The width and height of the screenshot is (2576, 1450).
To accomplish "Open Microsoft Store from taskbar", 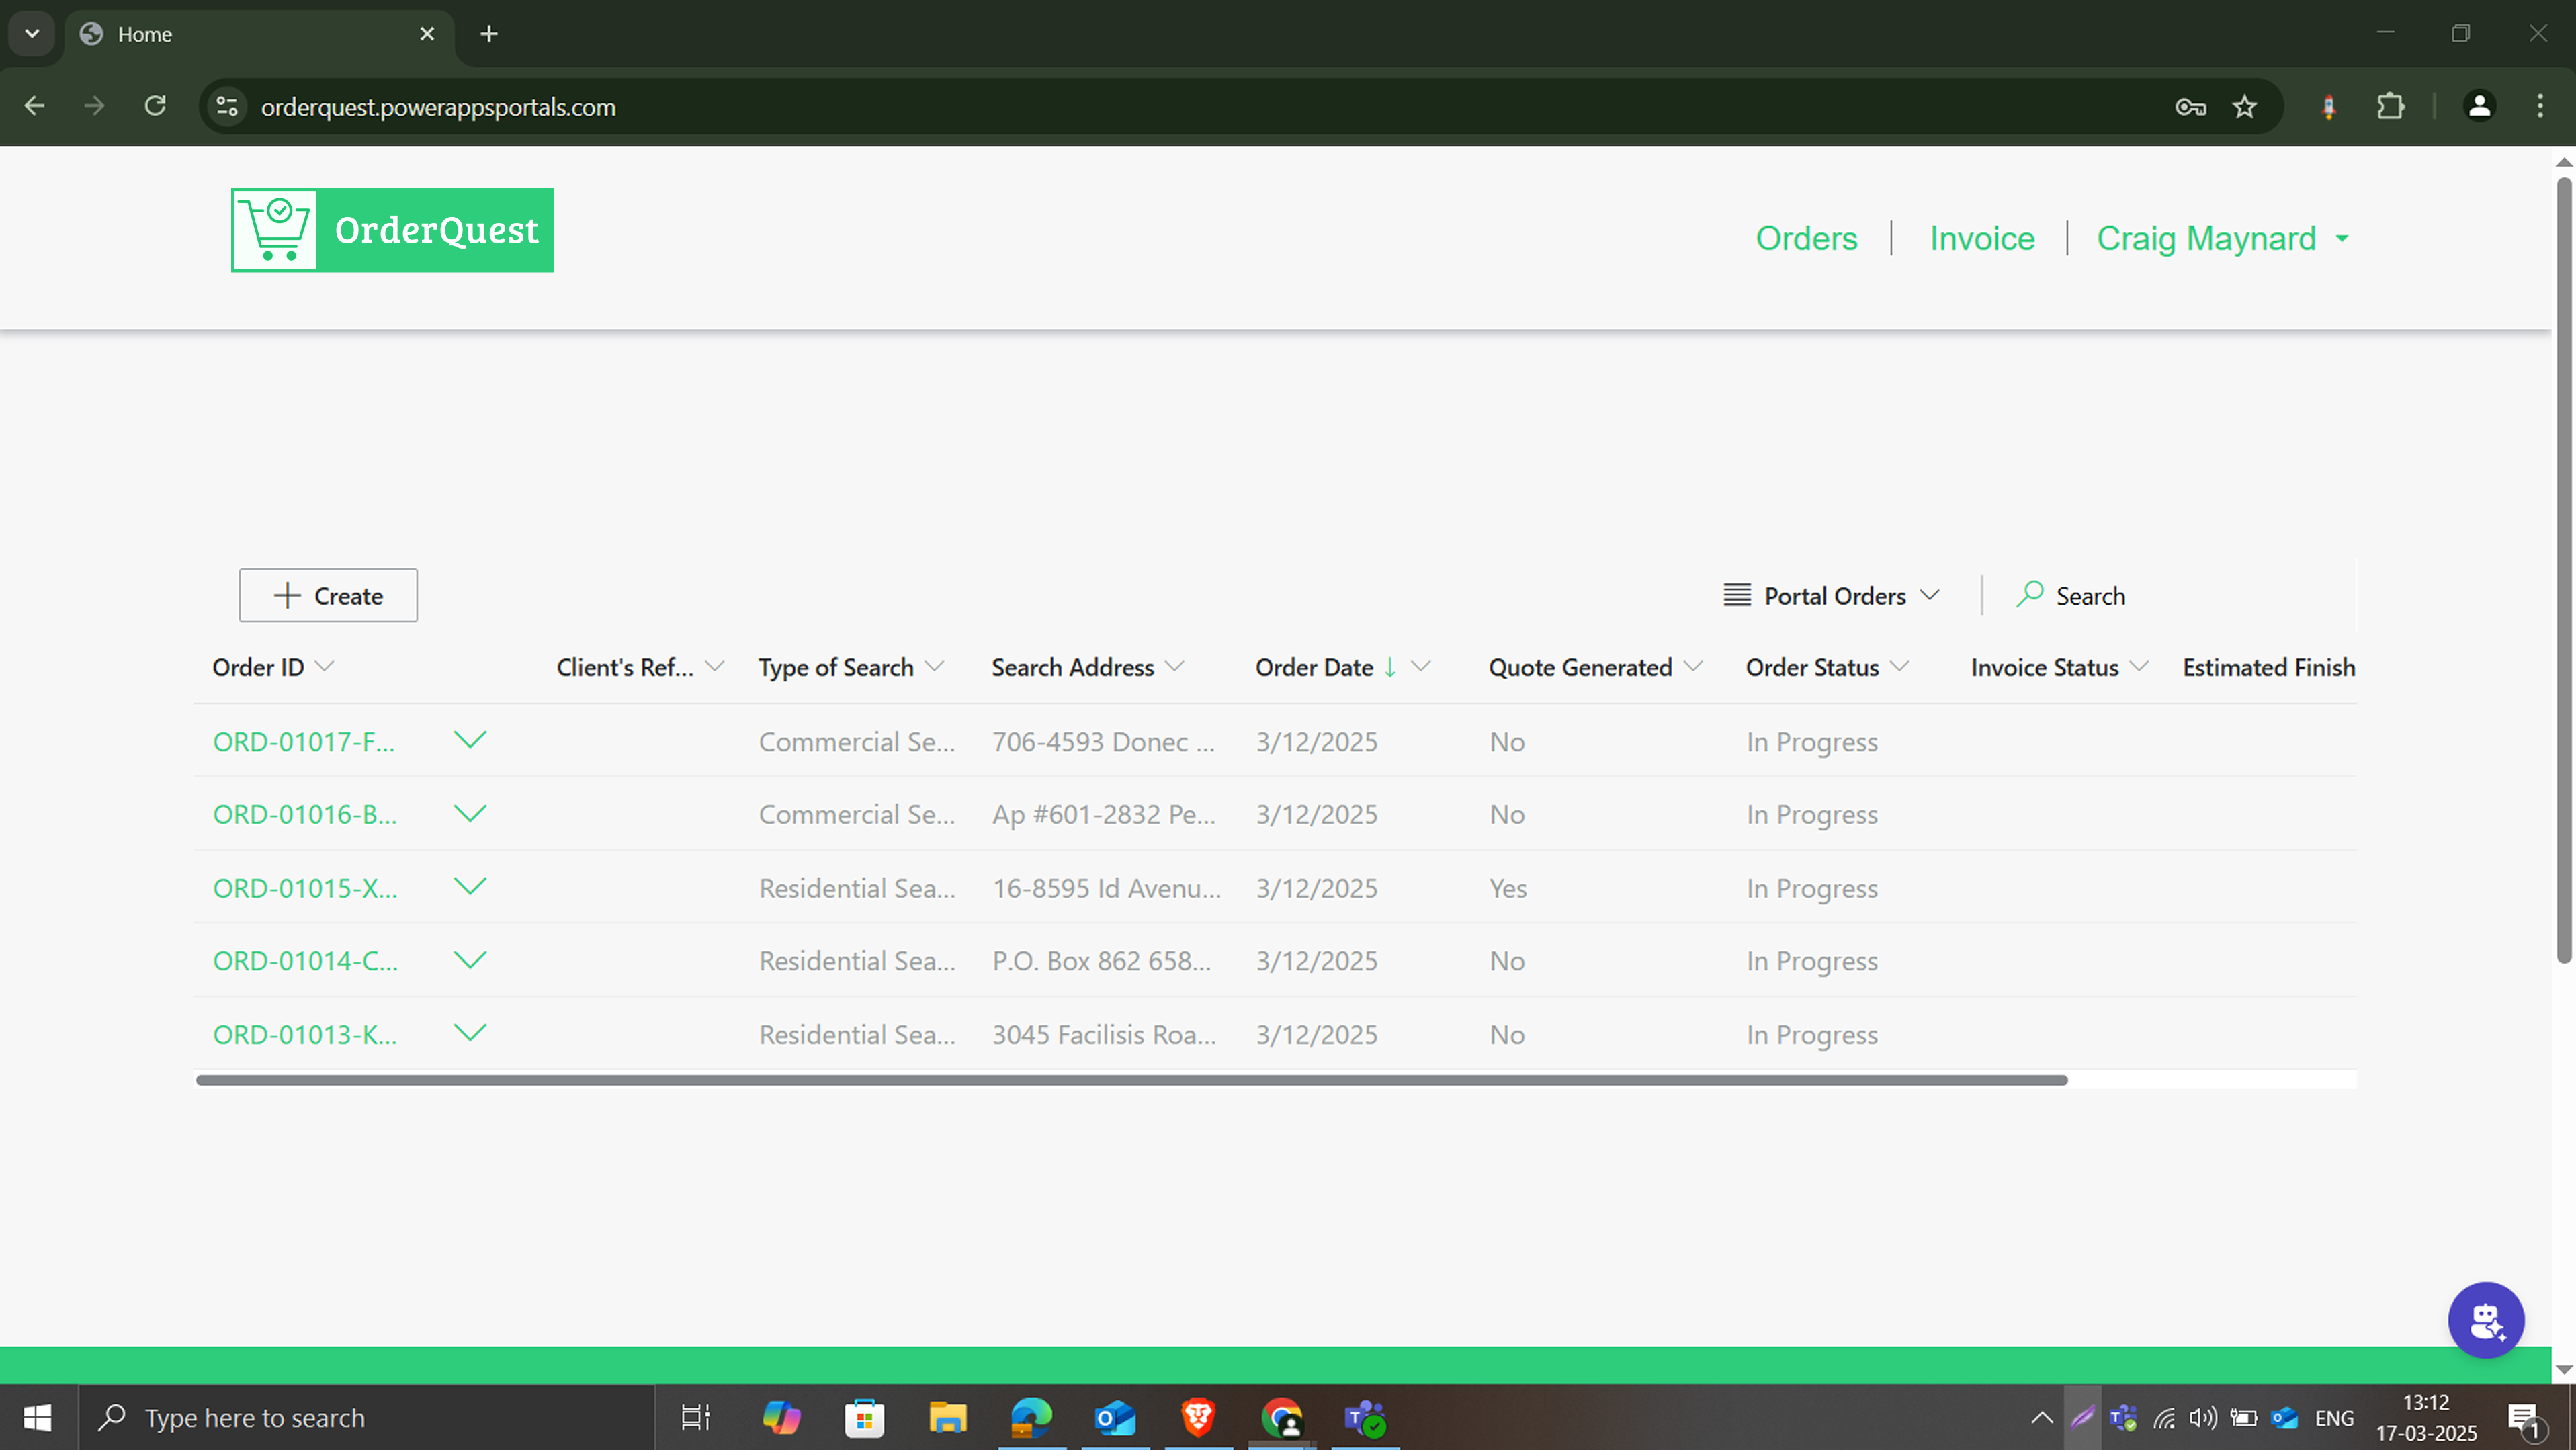I will point(865,1417).
